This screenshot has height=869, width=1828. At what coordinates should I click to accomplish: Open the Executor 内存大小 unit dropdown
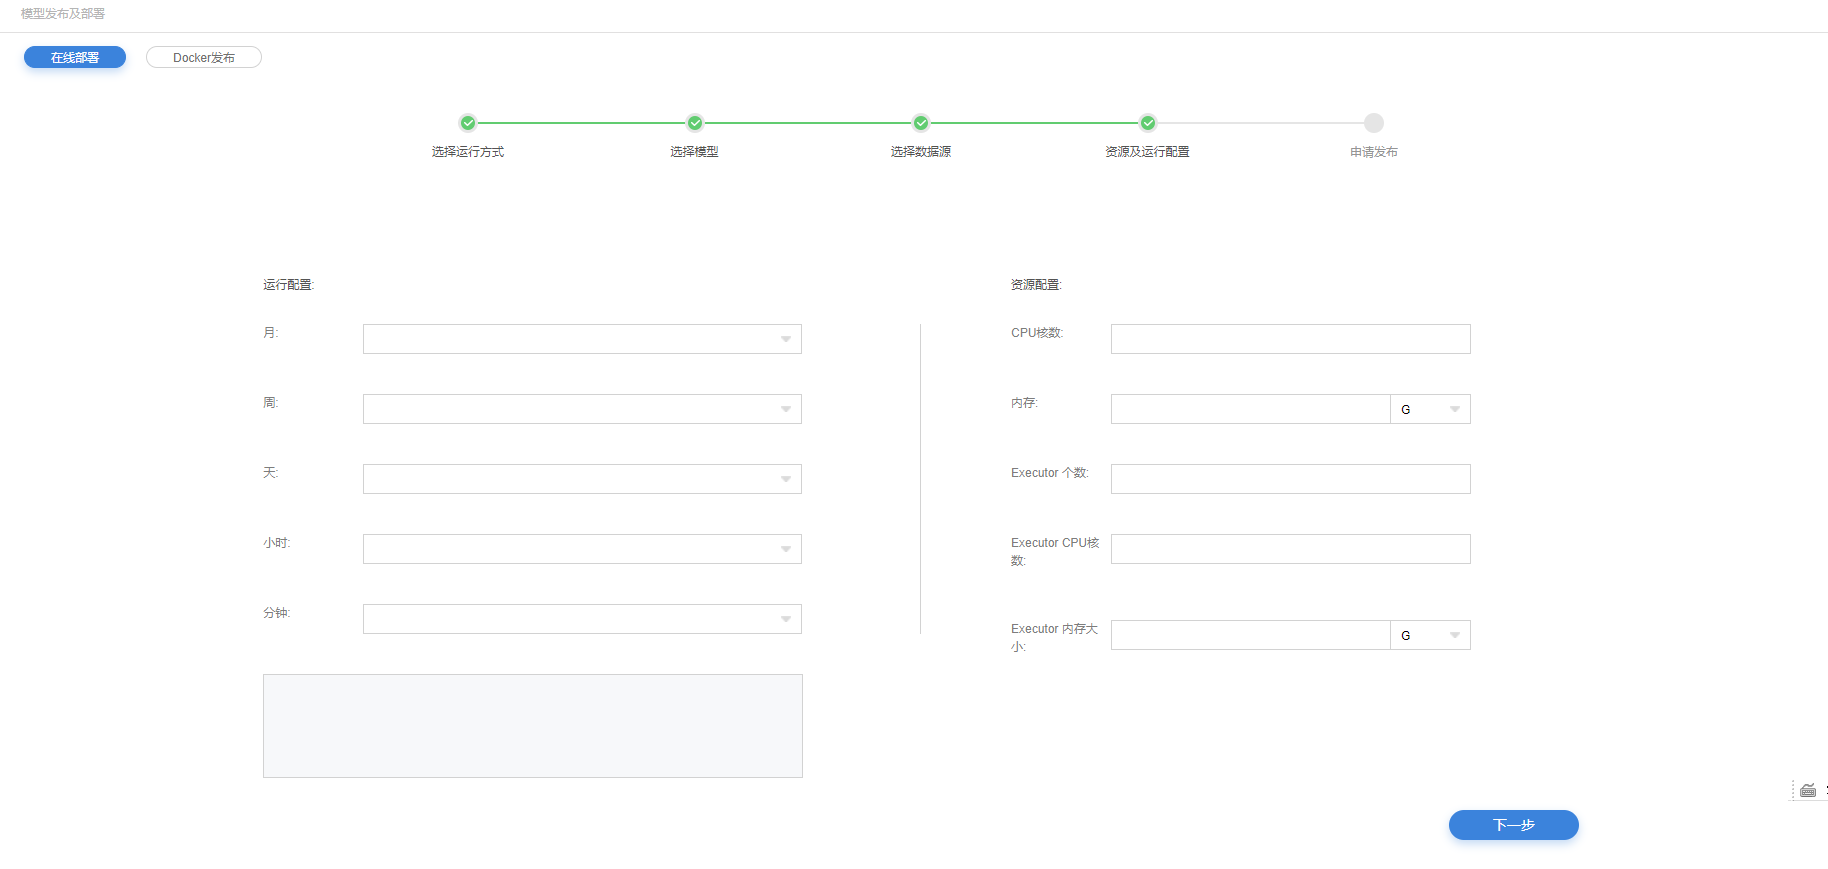(1431, 635)
